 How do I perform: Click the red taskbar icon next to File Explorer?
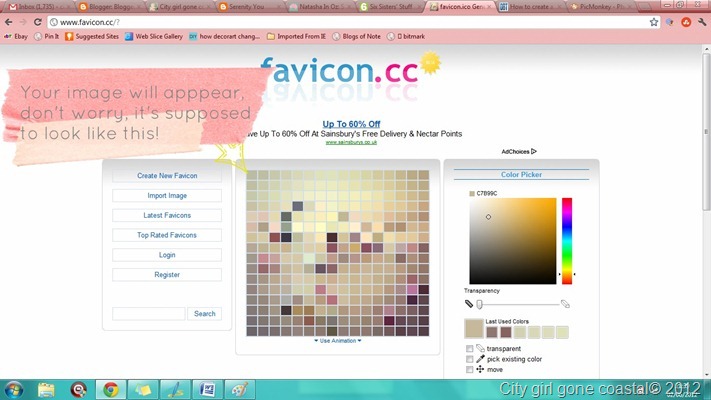coord(78,390)
